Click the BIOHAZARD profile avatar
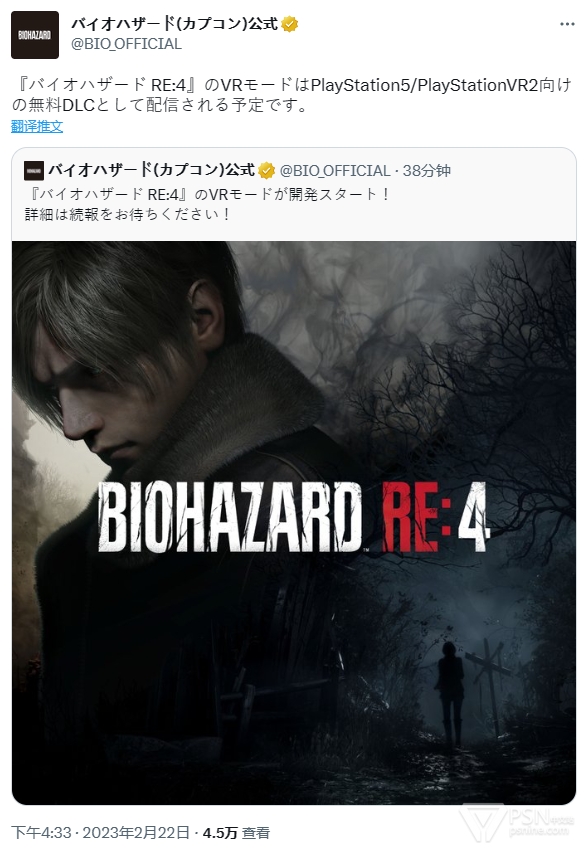Screen dimensions: 586x854 (35, 35)
